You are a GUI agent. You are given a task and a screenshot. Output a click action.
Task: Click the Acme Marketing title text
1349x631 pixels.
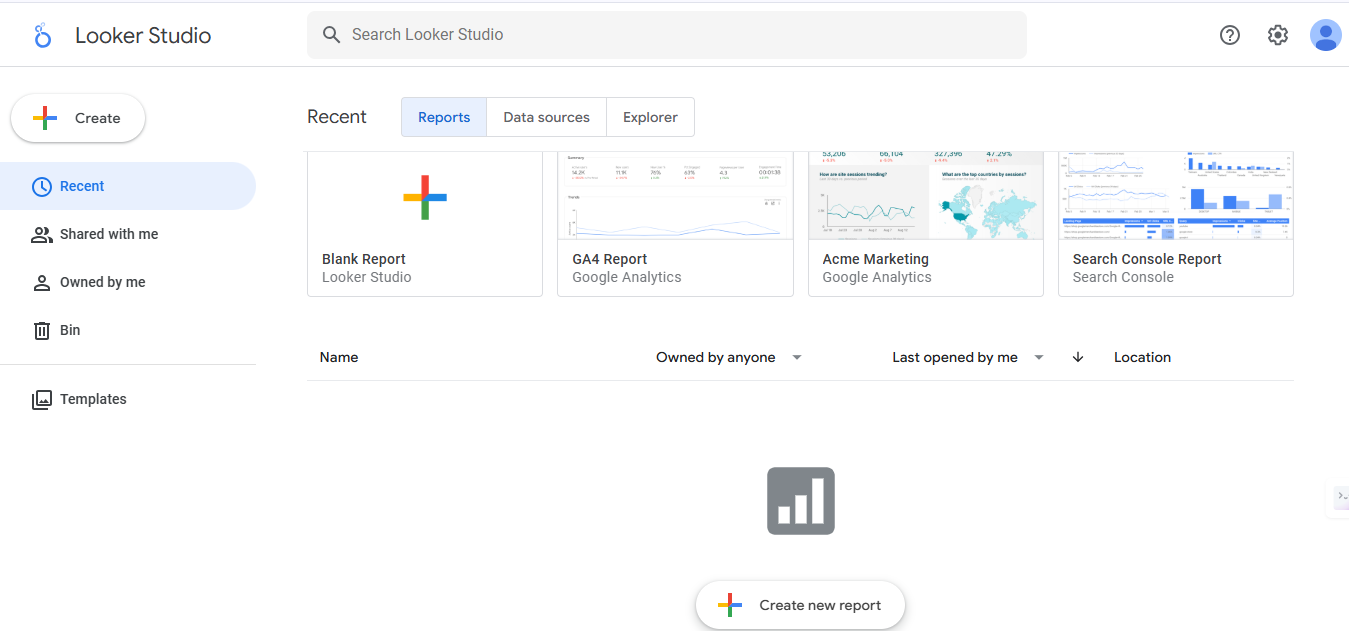(x=876, y=259)
